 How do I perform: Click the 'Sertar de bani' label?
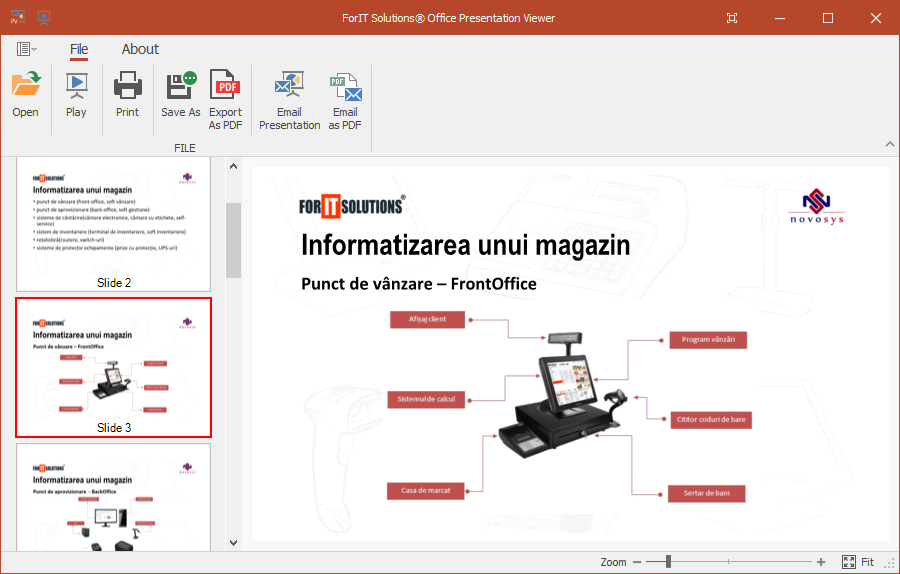707,493
